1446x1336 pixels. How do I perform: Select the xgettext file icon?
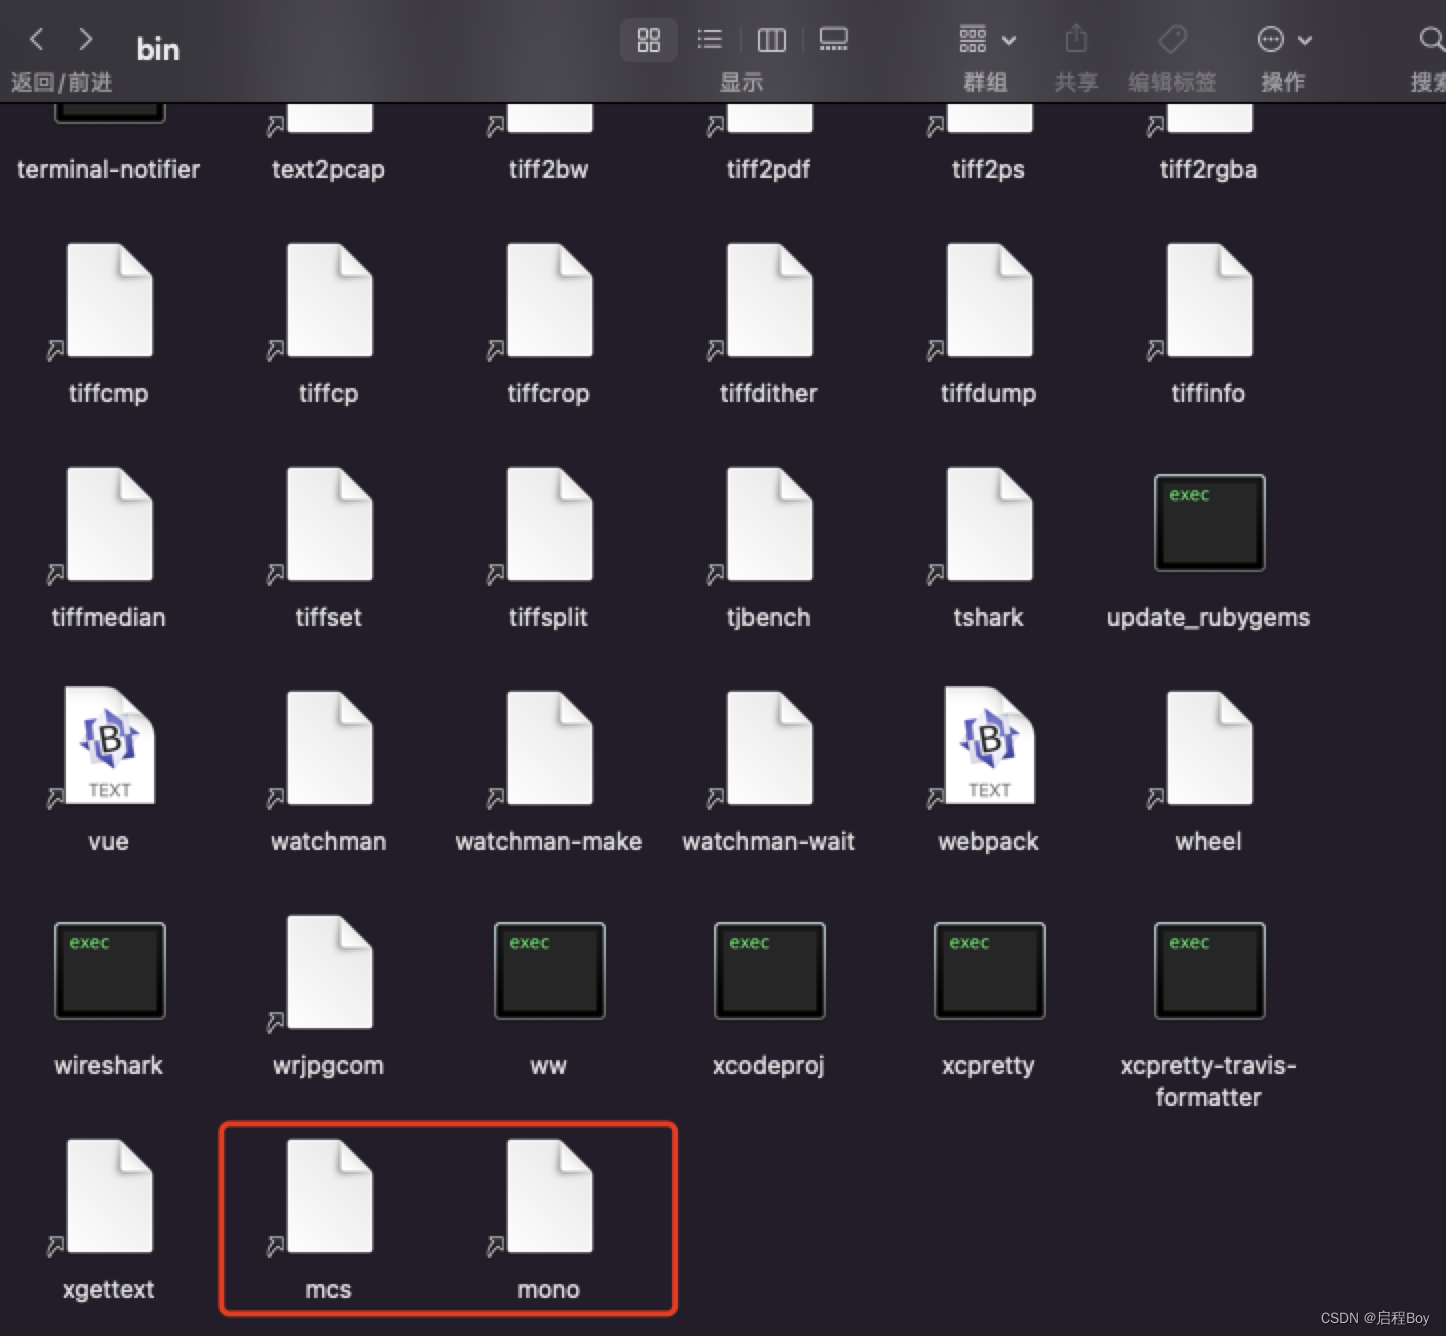coord(109,1196)
